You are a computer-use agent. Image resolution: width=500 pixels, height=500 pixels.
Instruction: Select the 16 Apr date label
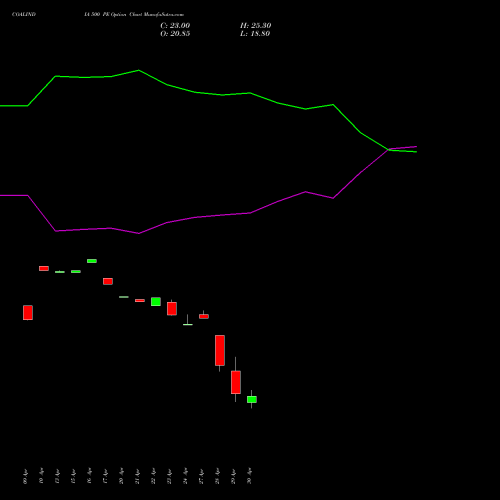[89, 476]
